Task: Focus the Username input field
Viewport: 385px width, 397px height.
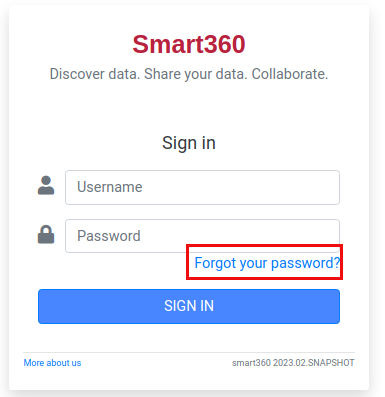Action: pyautogui.click(x=202, y=187)
